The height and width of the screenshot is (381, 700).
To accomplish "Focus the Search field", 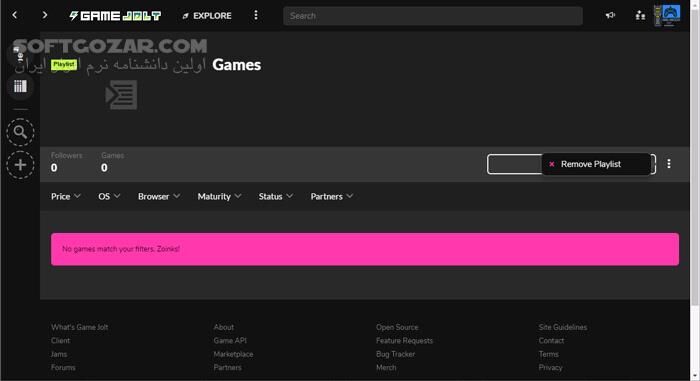I will pyautogui.click(x=433, y=16).
